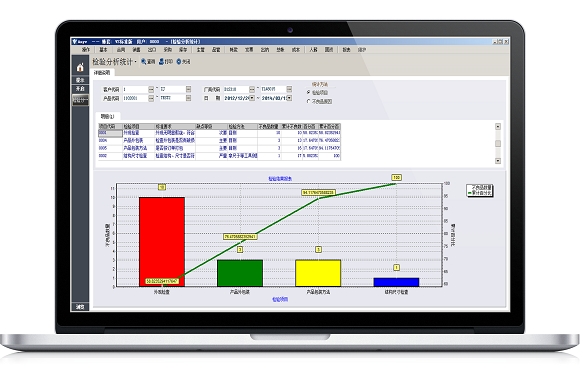Select the first row in the inspection table
The width and height of the screenshot is (580, 366).
pos(219,133)
